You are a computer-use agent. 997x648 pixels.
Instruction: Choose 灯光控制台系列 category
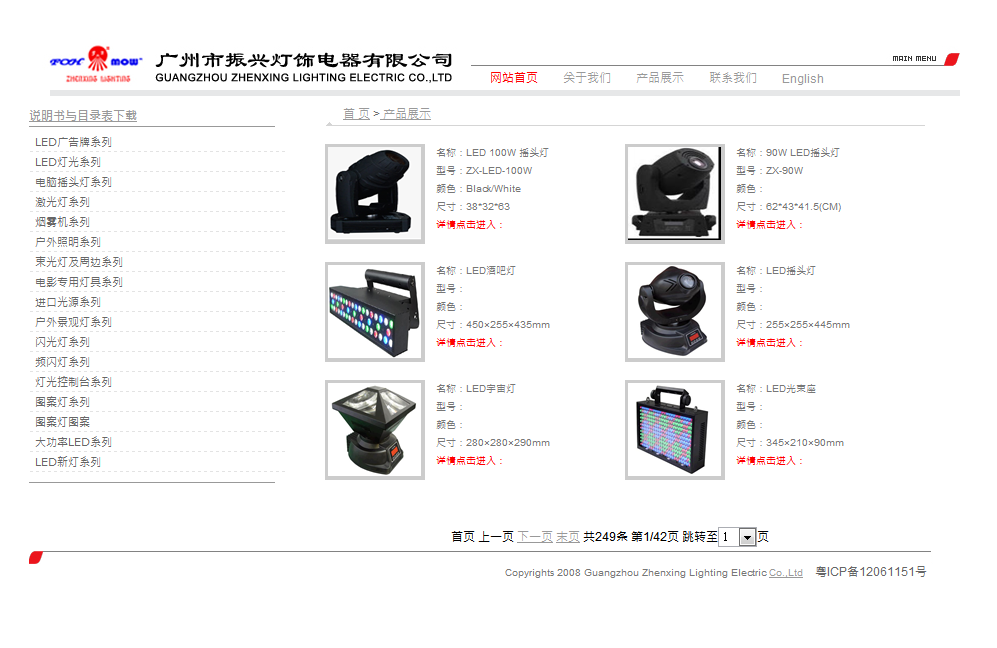click(x=73, y=382)
